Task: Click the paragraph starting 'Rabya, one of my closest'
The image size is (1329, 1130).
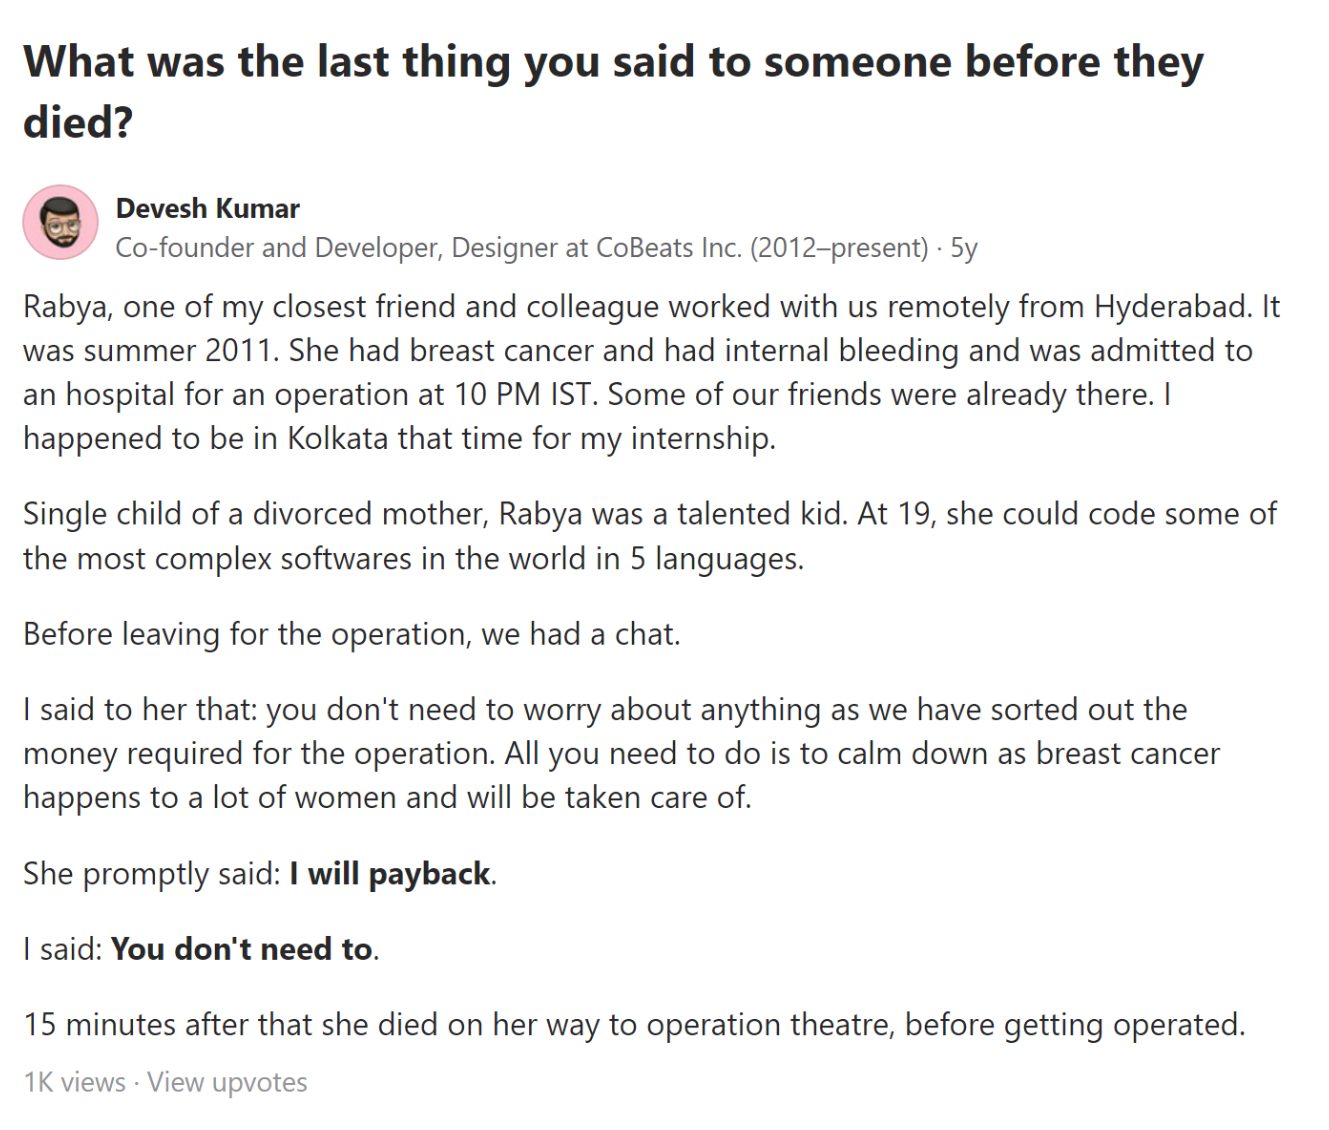Action: [651, 372]
